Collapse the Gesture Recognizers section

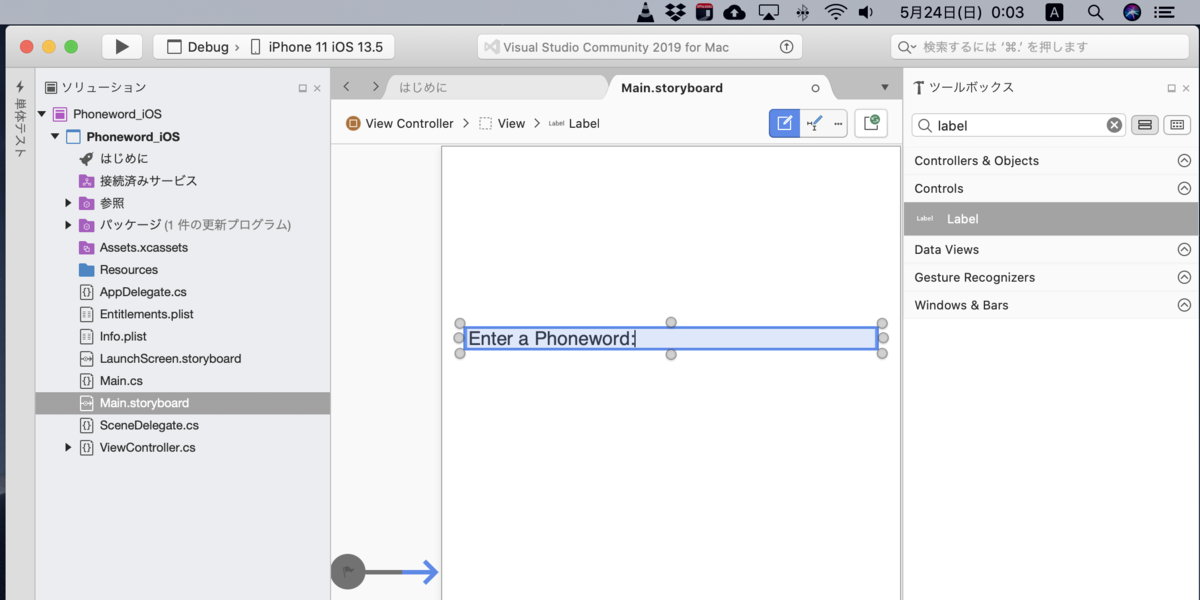pos(1184,277)
